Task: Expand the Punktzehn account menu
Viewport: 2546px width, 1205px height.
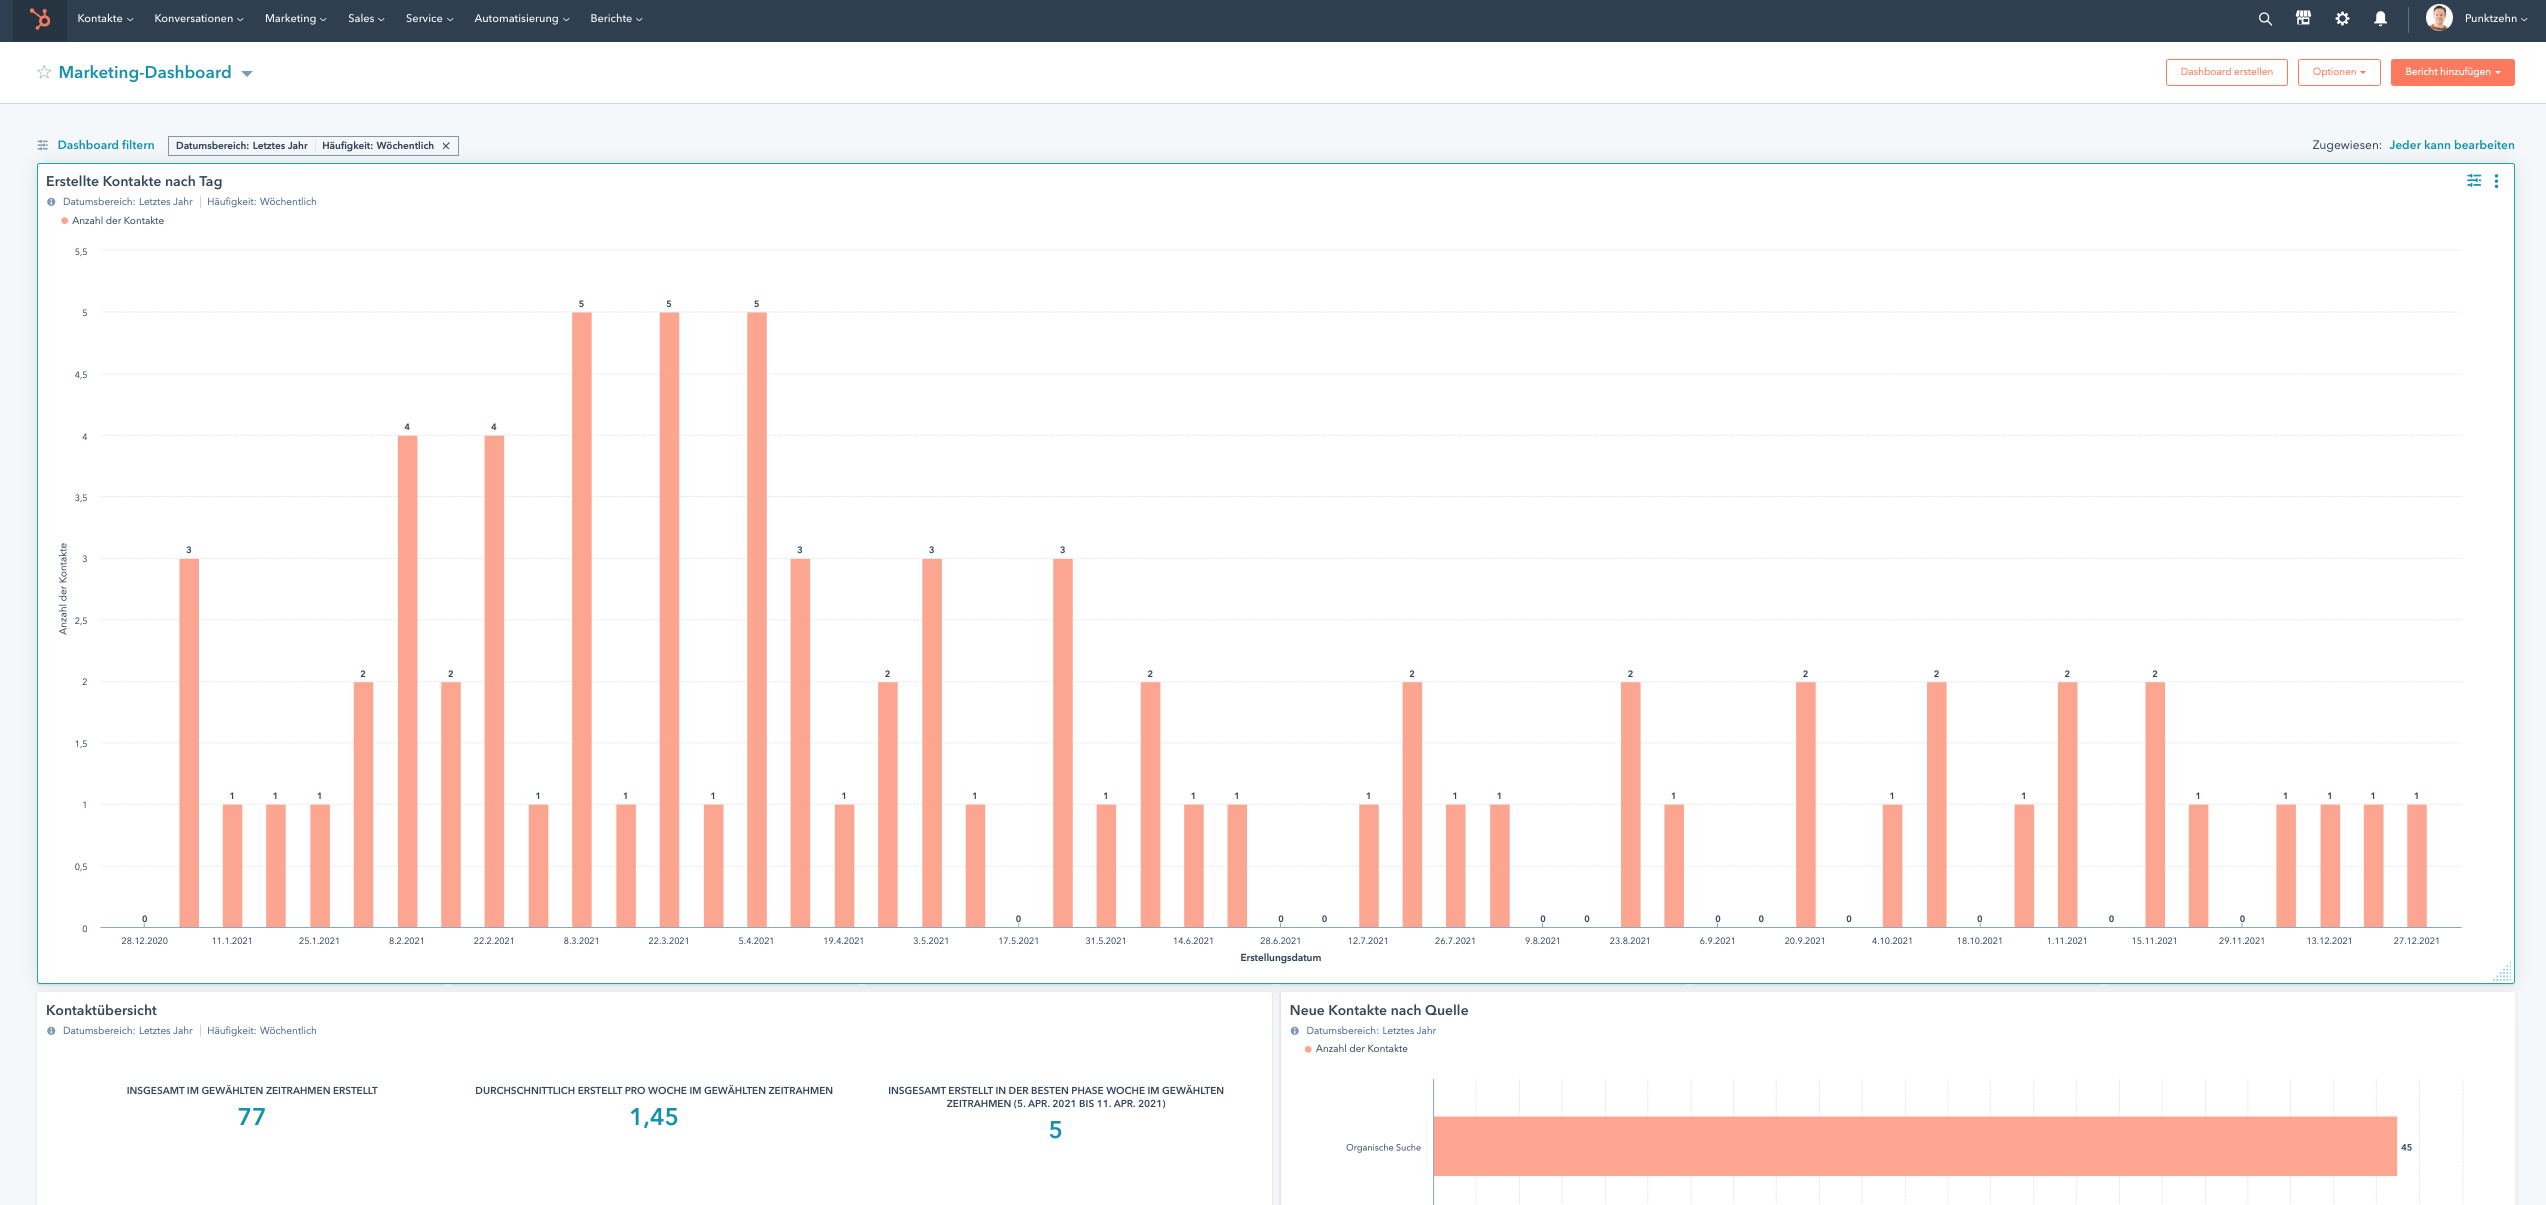Action: [2492, 18]
